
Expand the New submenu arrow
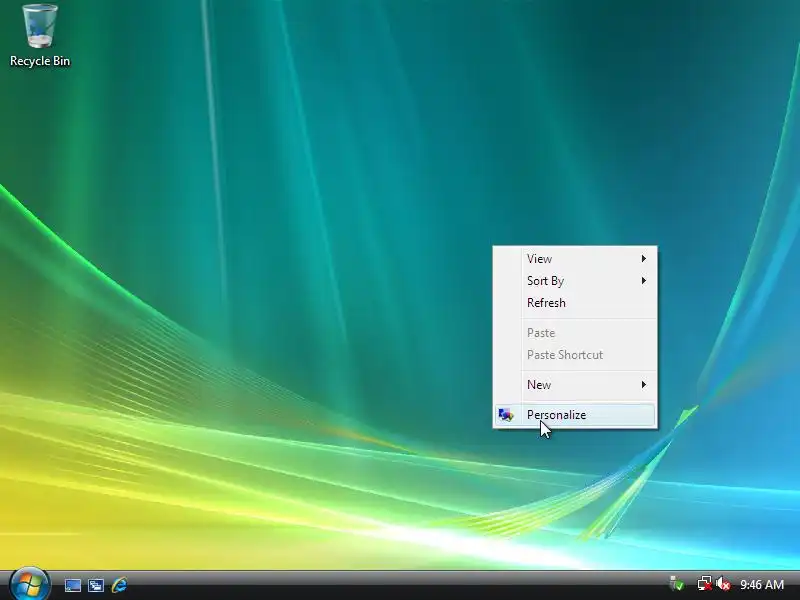point(644,385)
